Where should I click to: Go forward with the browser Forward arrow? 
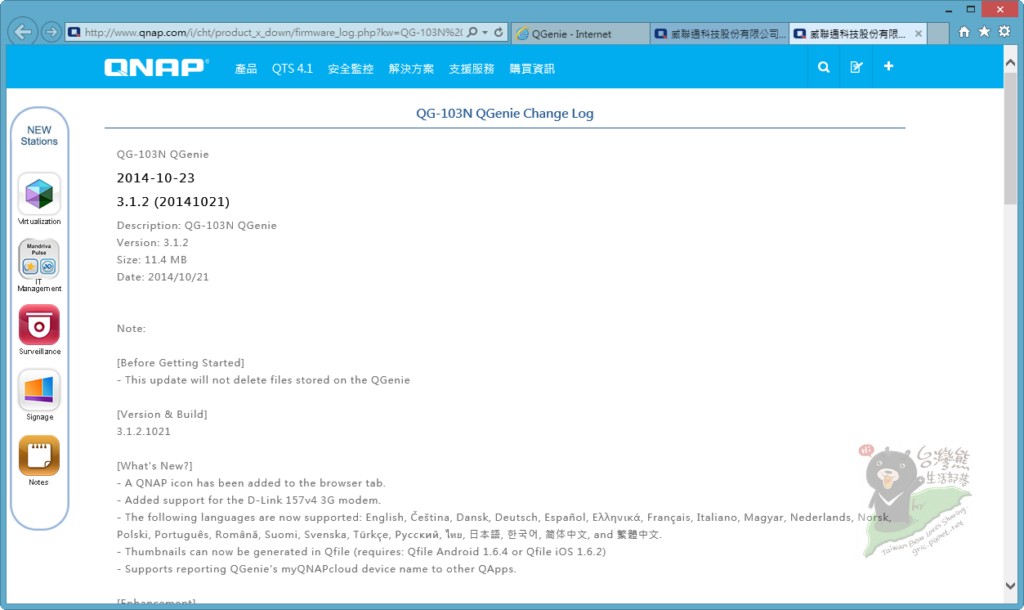click(x=51, y=32)
